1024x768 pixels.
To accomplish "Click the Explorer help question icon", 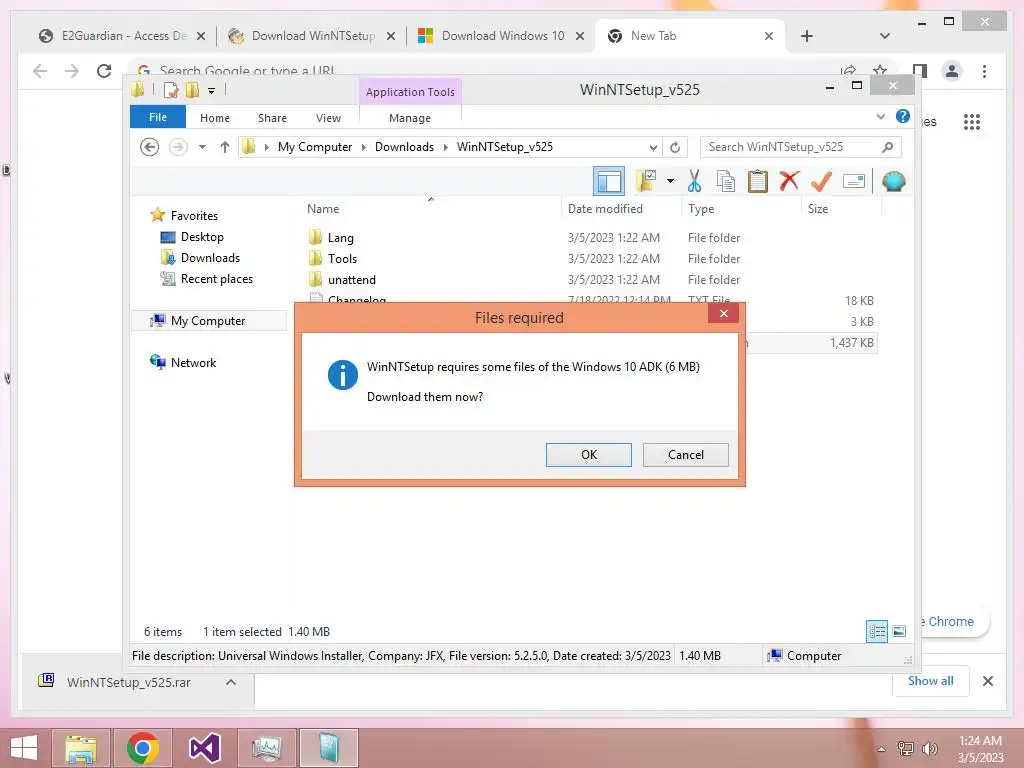I will (x=903, y=116).
